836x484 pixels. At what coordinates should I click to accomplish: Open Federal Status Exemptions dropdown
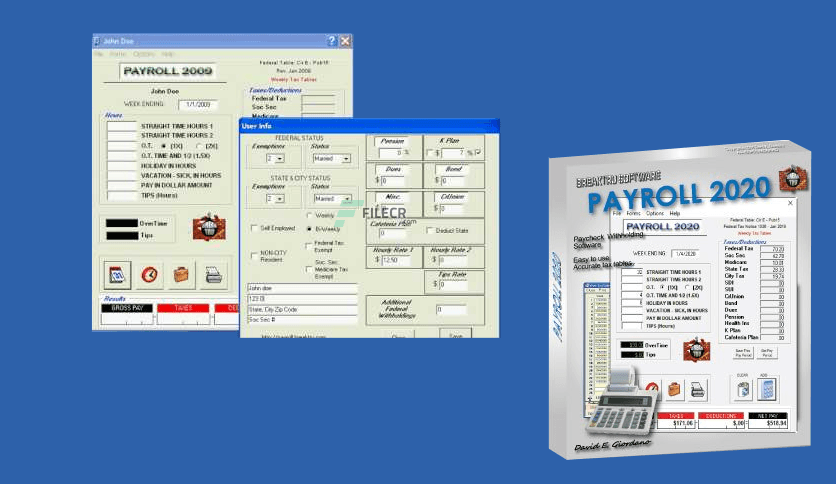275,158
